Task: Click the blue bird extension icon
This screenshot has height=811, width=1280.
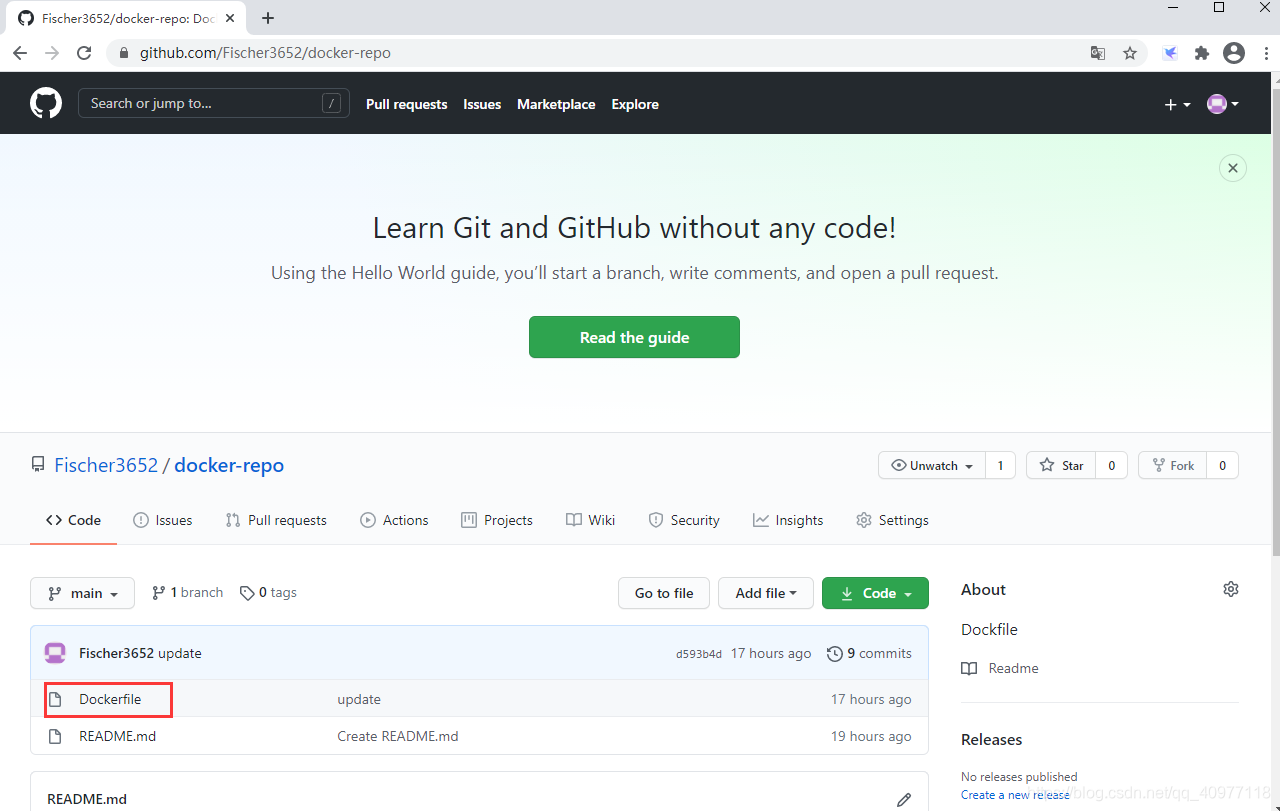Action: [x=1170, y=53]
